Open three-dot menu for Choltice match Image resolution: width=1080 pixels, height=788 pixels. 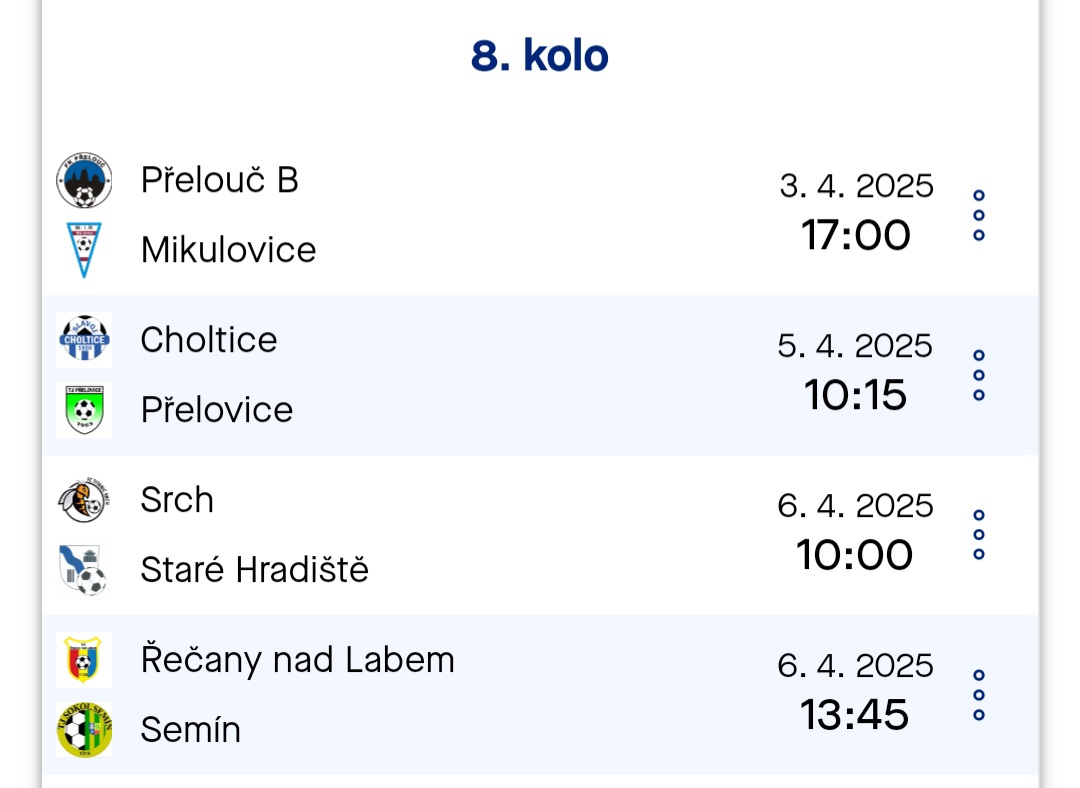tap(979, 375)
